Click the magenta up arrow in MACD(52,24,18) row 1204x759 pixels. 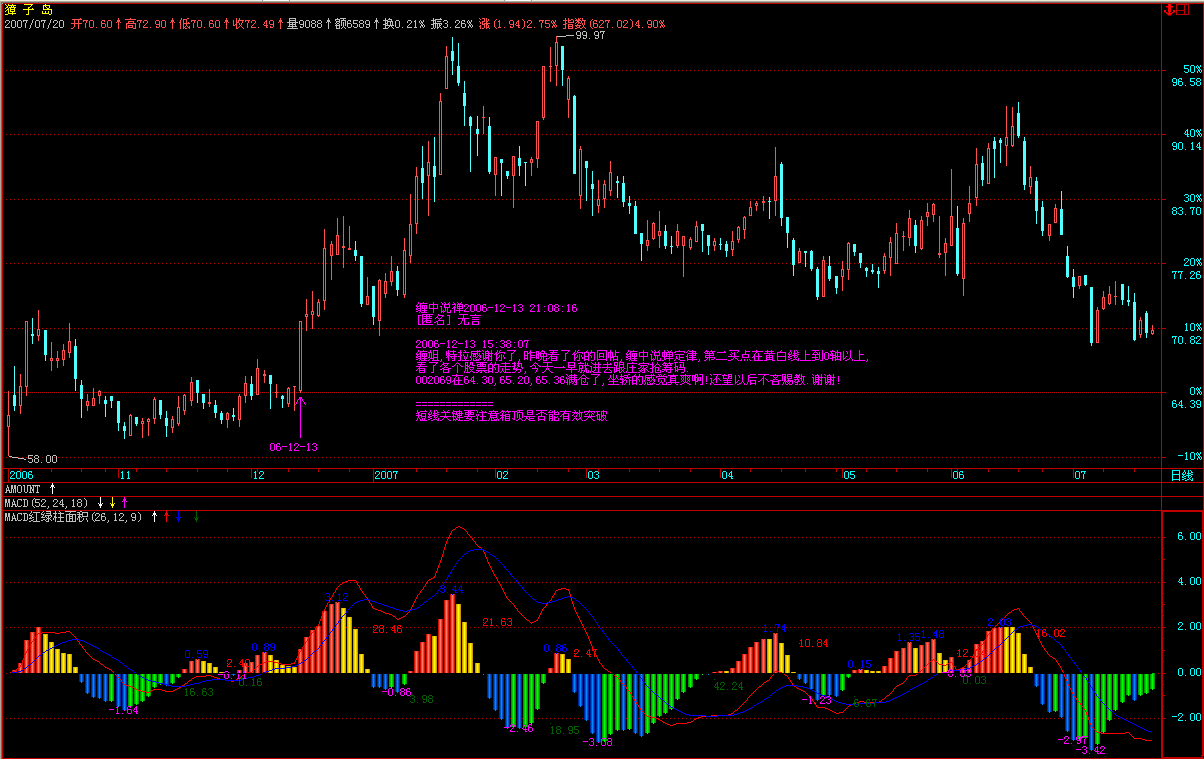(x=123, y=502)
